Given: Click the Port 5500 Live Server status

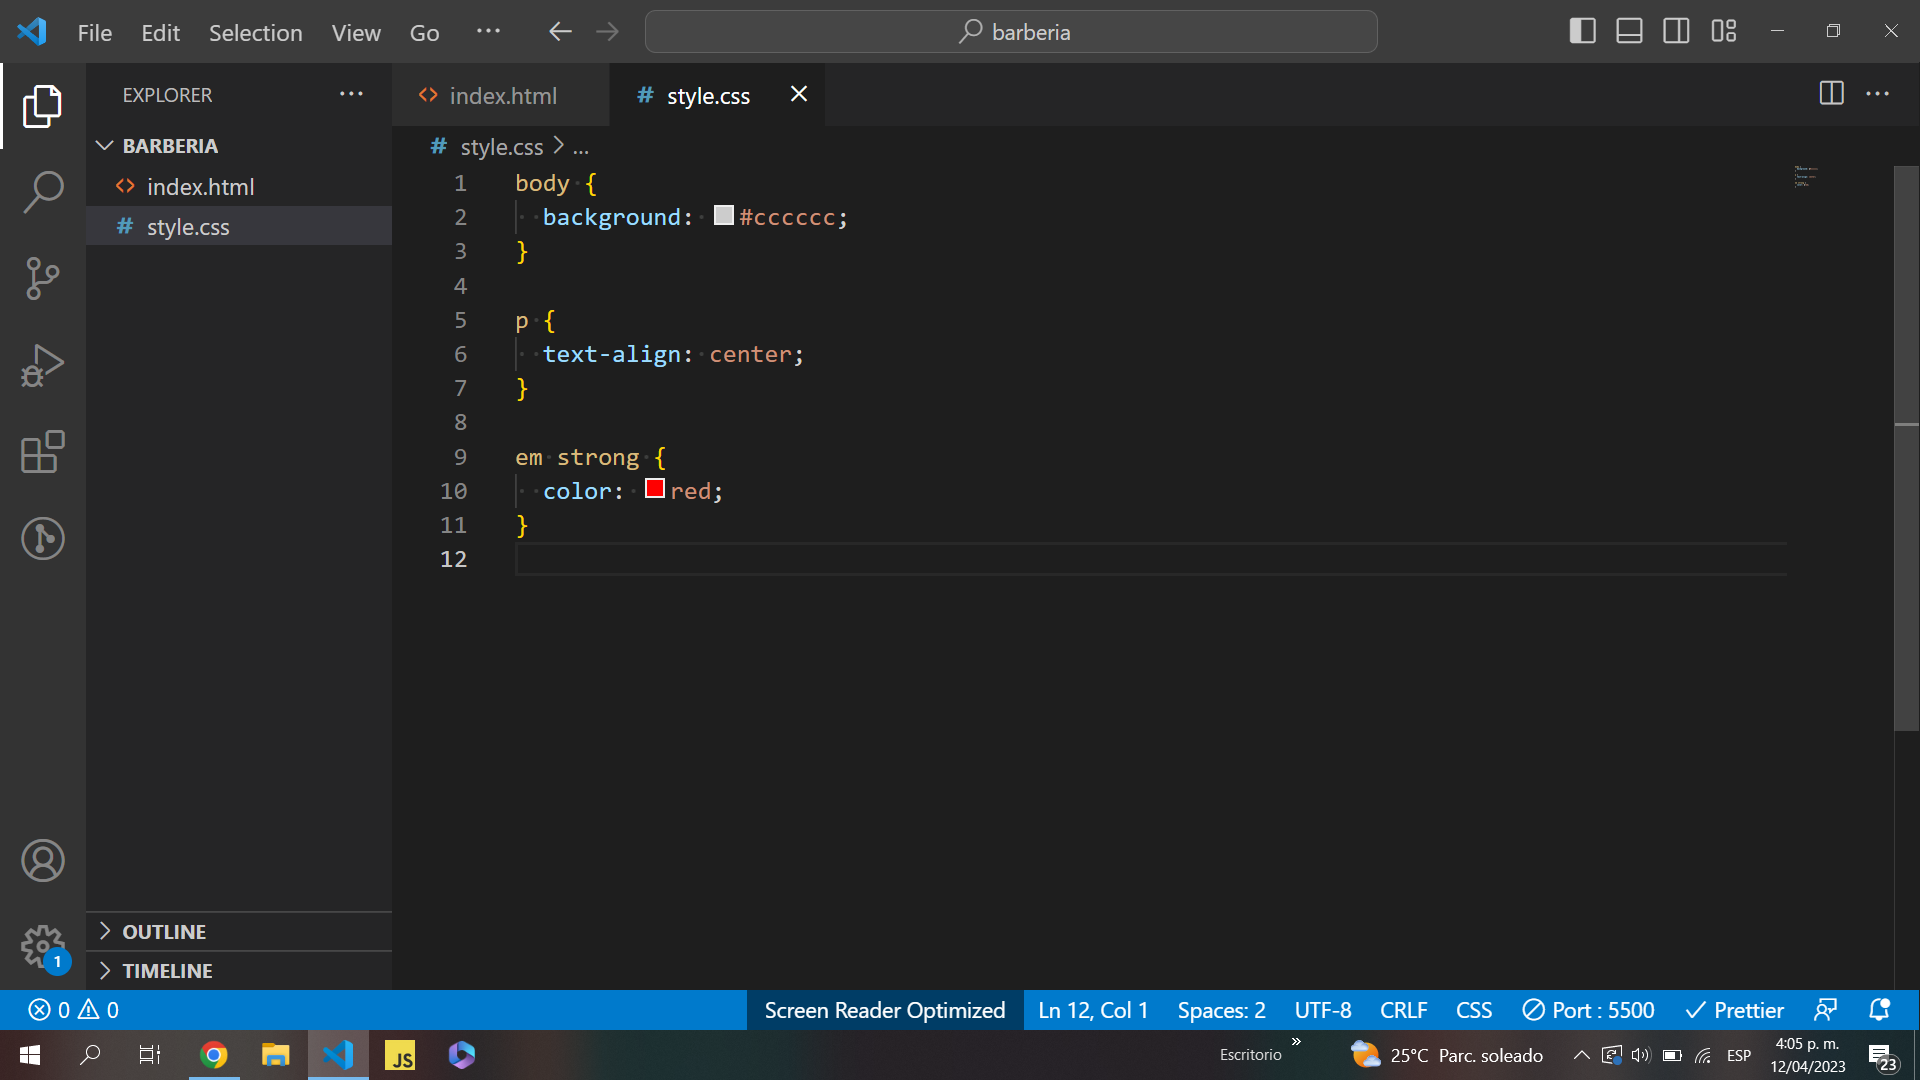Looking at the screenshot, I should tap(1588, 1010).
